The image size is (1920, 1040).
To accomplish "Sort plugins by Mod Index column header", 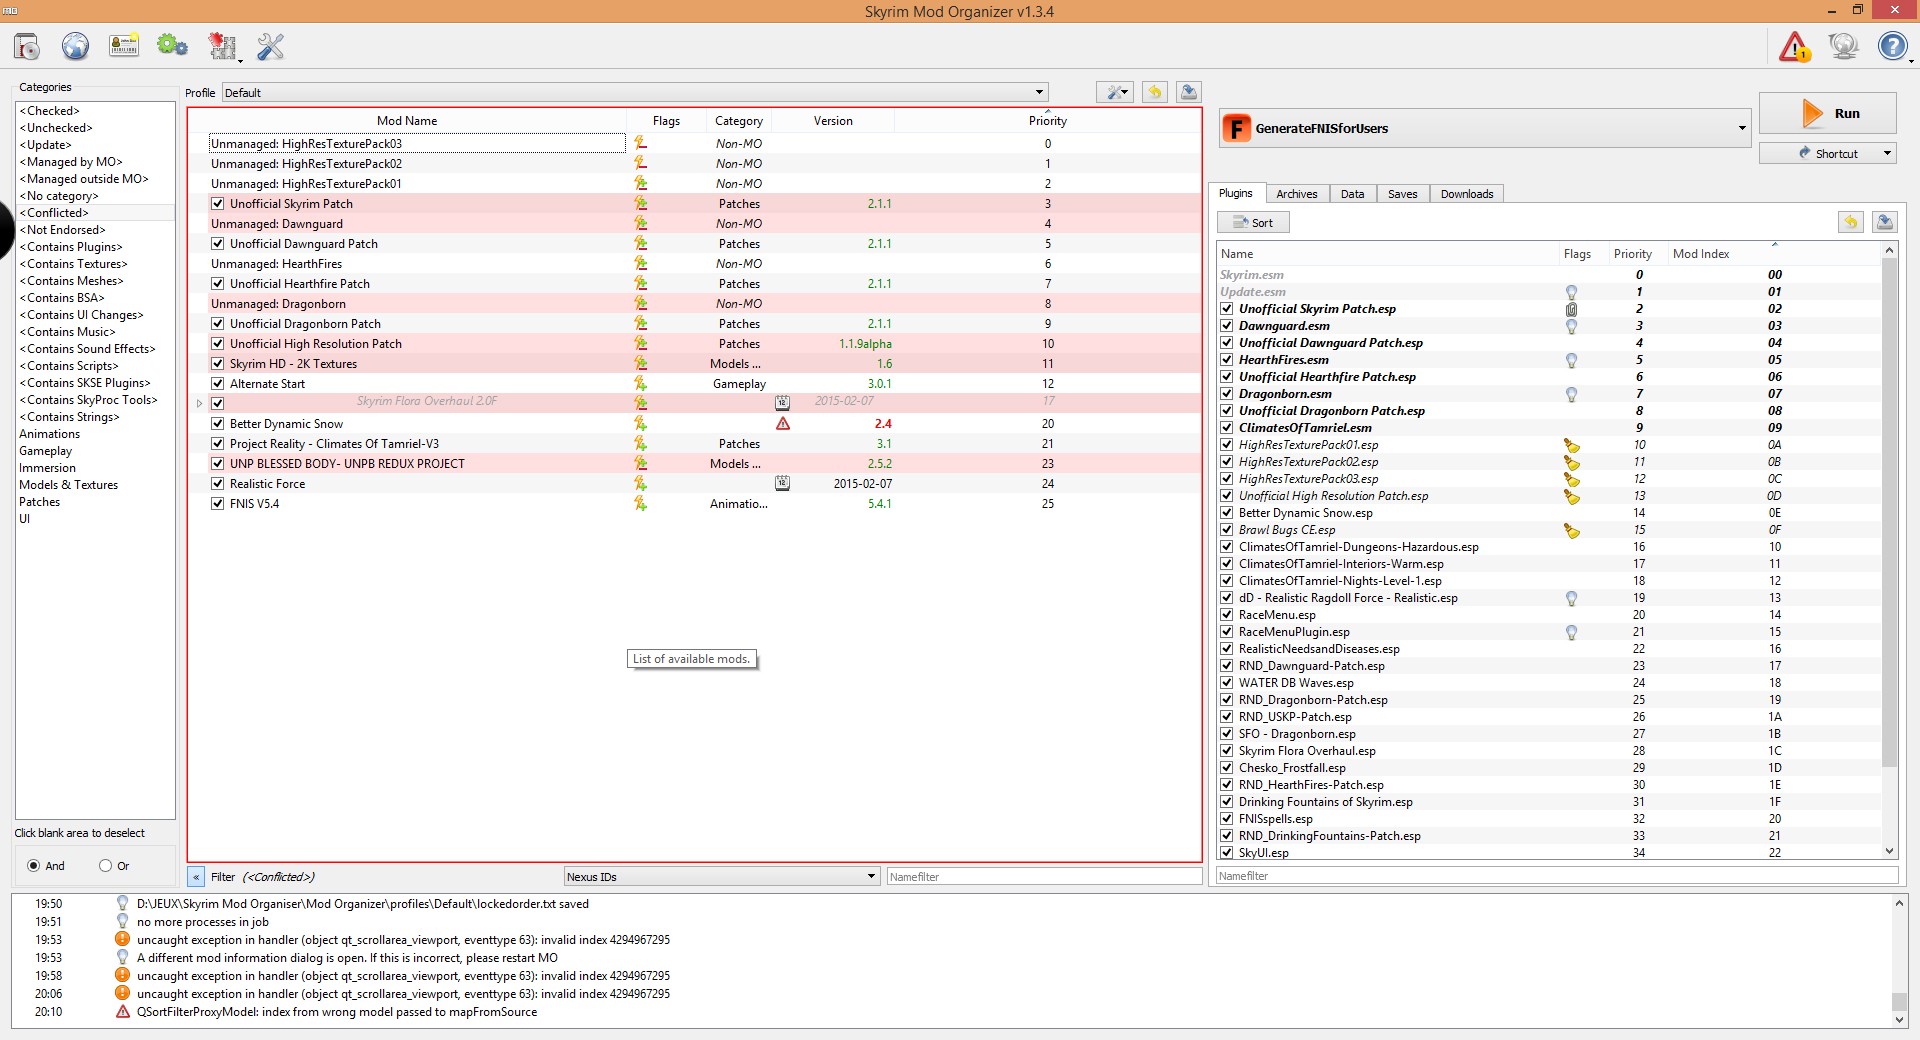I will click(x=1774, y=254).
